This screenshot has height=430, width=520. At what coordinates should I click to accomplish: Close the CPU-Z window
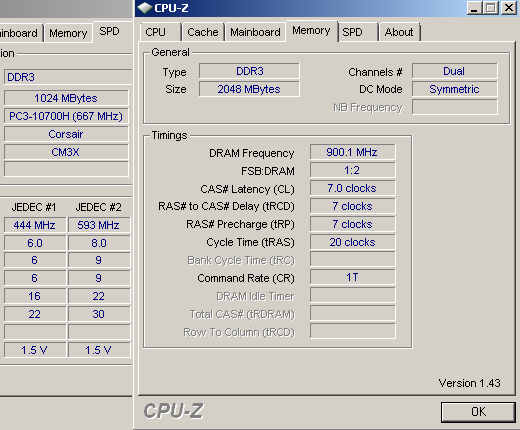[x=509, y=8]
